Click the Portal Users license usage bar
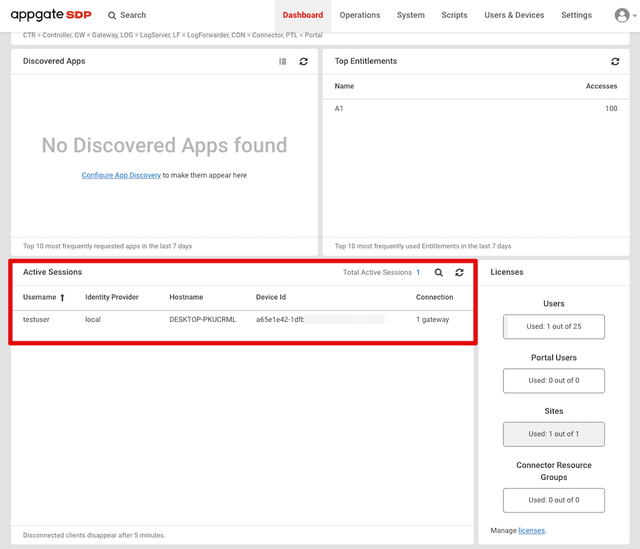Screen dimensions: 640x549 coord(554,381)
